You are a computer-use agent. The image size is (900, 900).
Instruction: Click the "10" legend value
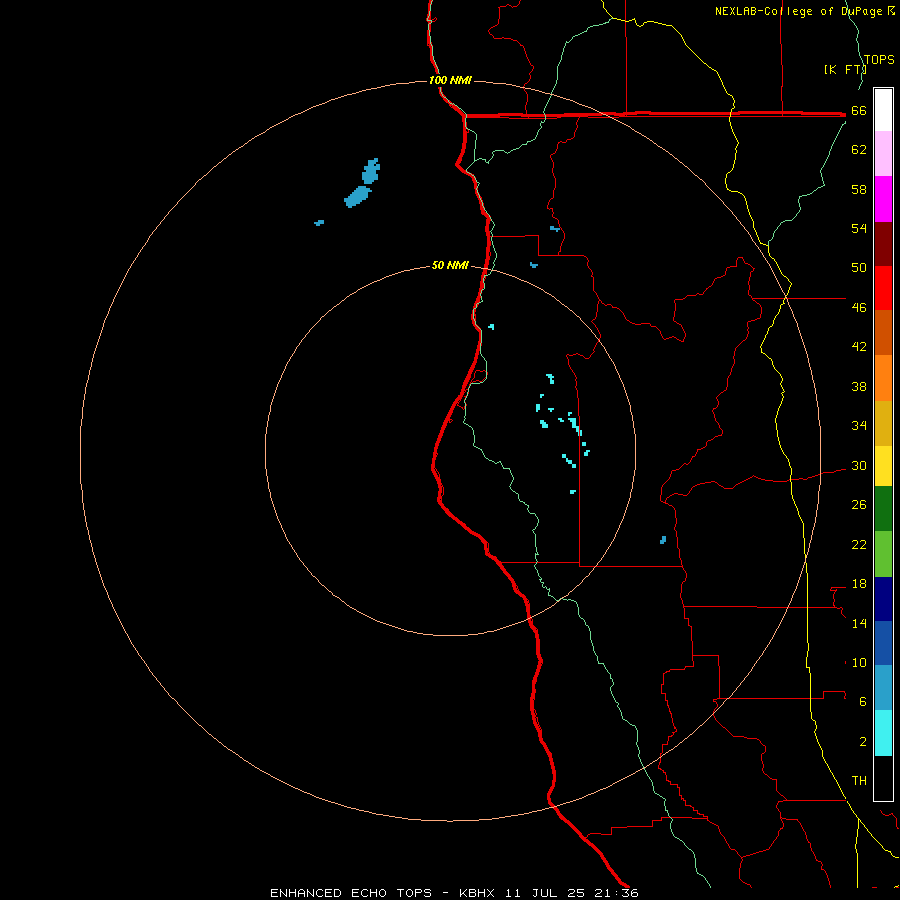pyautogui.click(x=859, y=663)
